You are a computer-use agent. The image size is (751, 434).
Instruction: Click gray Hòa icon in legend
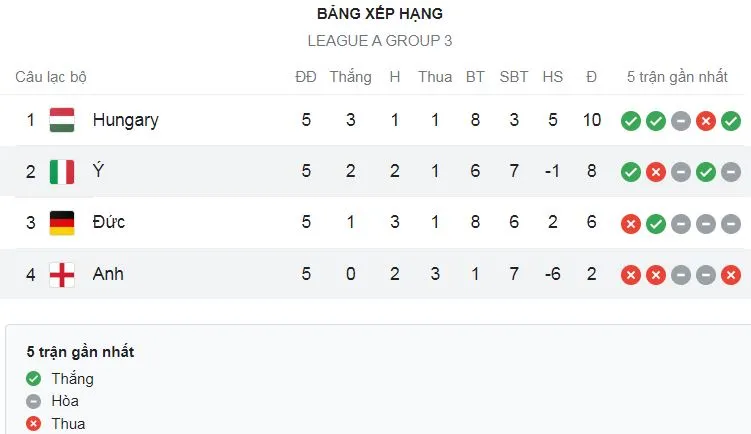click(x=34, y=401)
